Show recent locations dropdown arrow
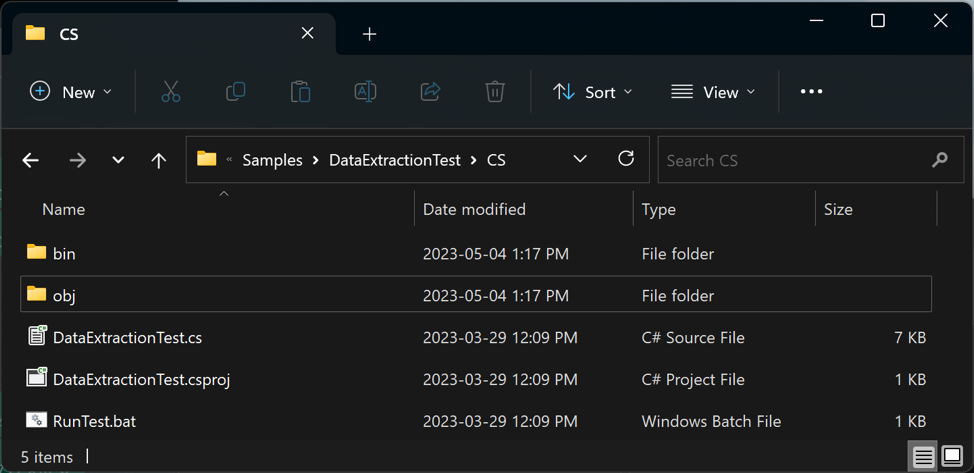This screenshot has height=473, width=974. tap(118, 160)
